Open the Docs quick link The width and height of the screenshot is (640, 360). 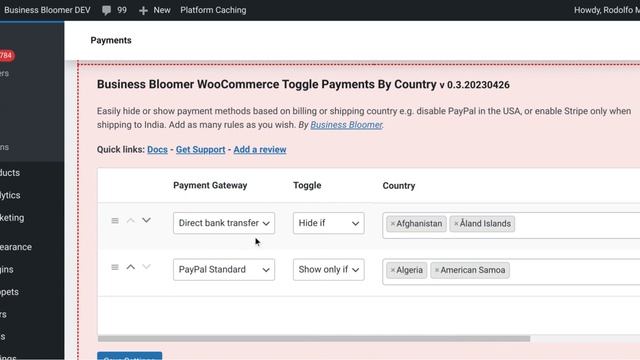pos(157,149)
